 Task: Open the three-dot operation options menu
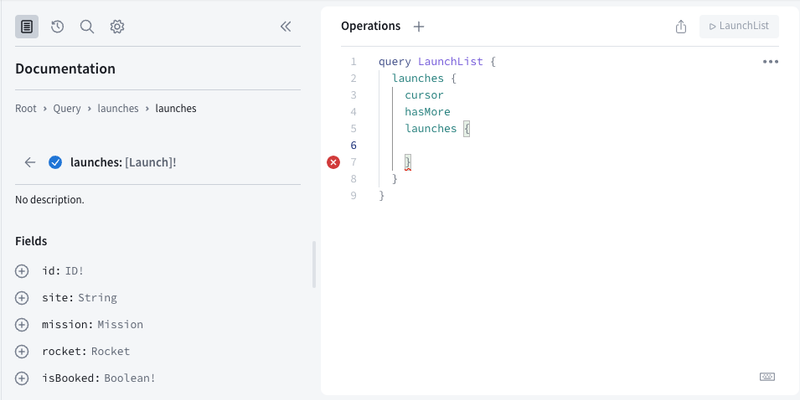tap(770, 62)
